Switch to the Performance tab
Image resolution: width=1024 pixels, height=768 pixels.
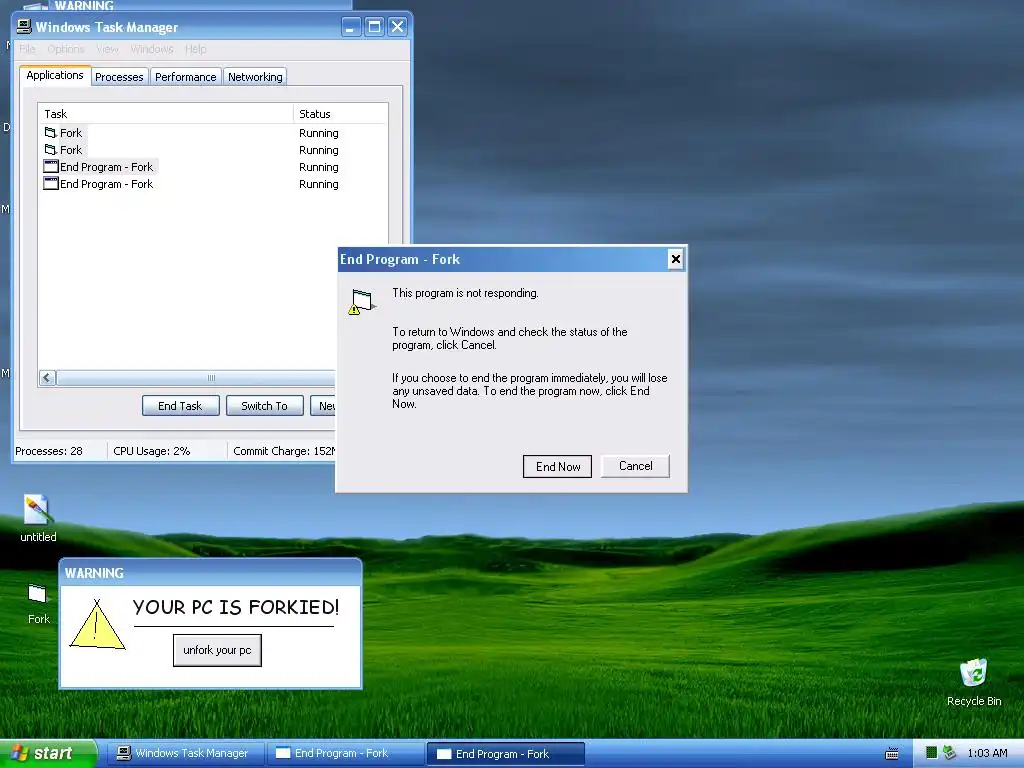[x=185, y=77]
